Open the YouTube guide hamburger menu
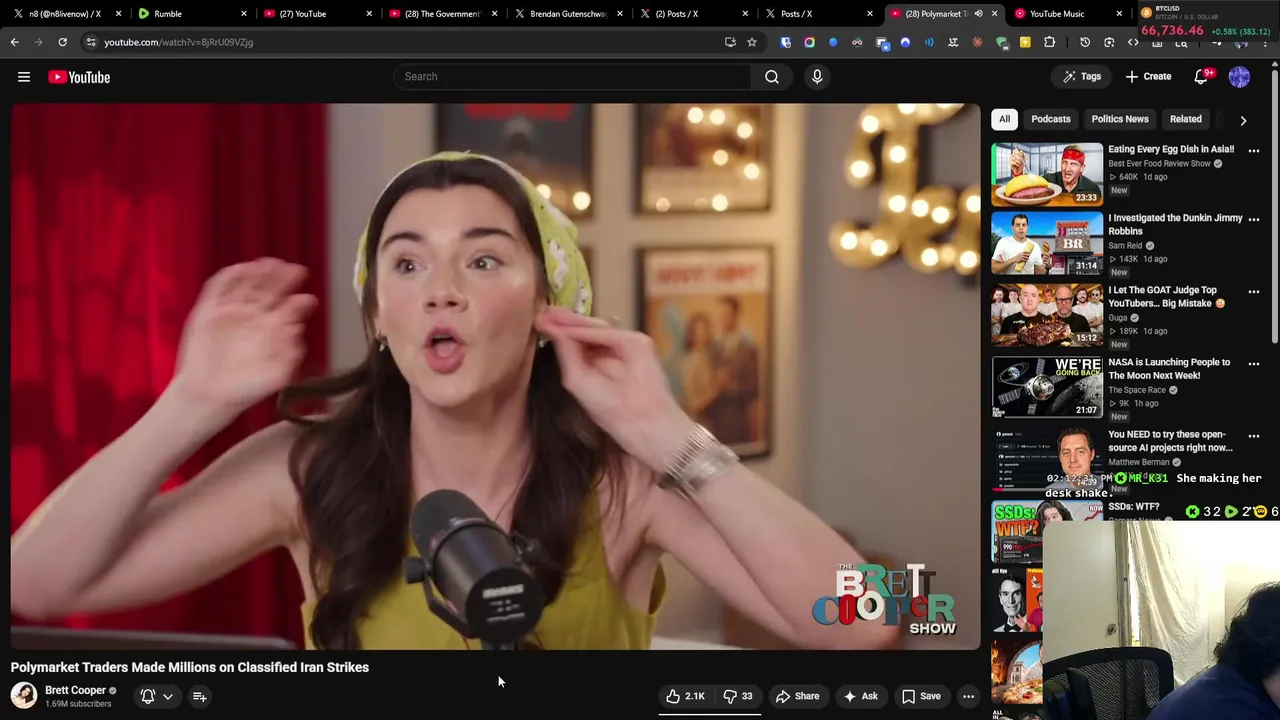 pyautogui.click(x=24, y=77)
